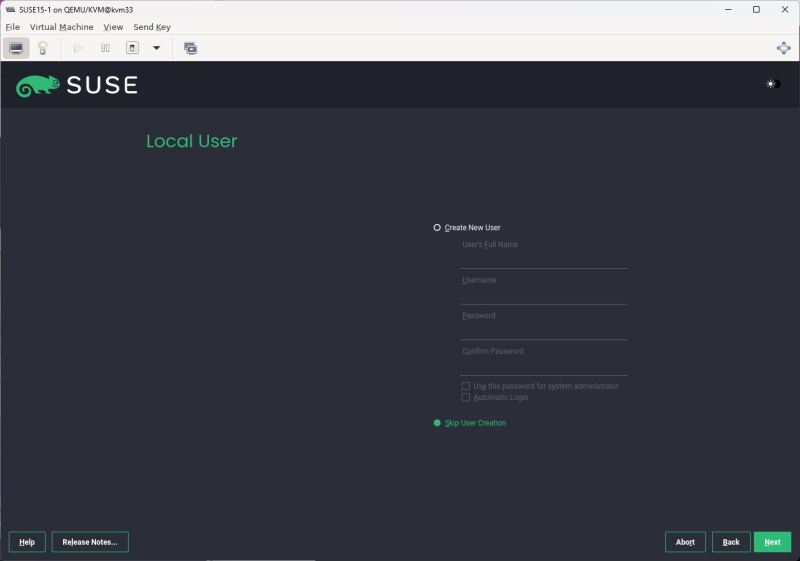
Task: Click the SUSE chameleon logo
Action: click(x=38, y=86)
